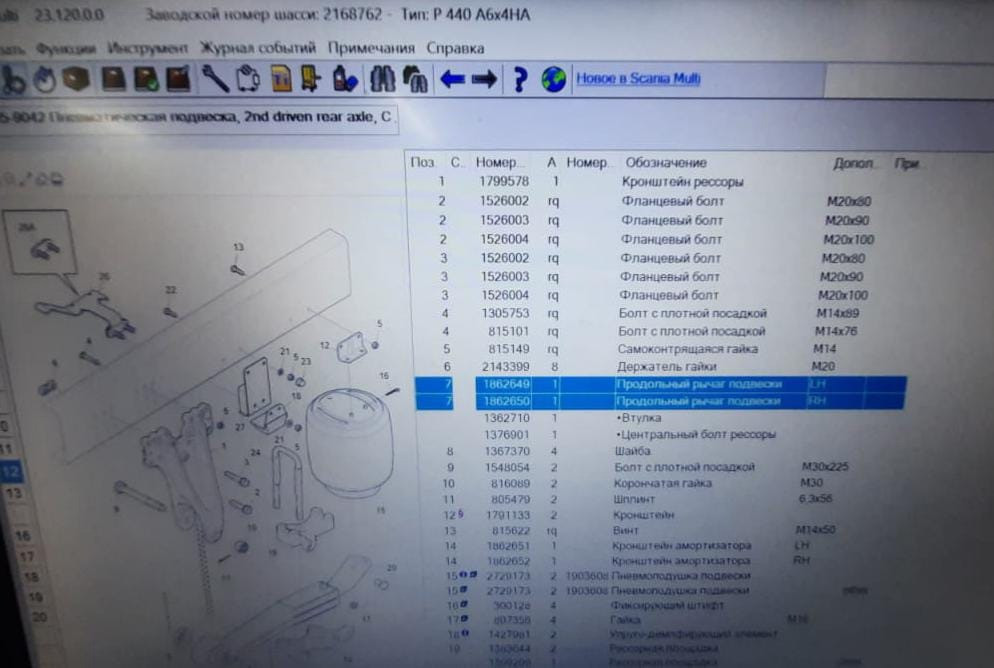Open the Справка menu
This screenshot has height=668, width=994.
455,48
